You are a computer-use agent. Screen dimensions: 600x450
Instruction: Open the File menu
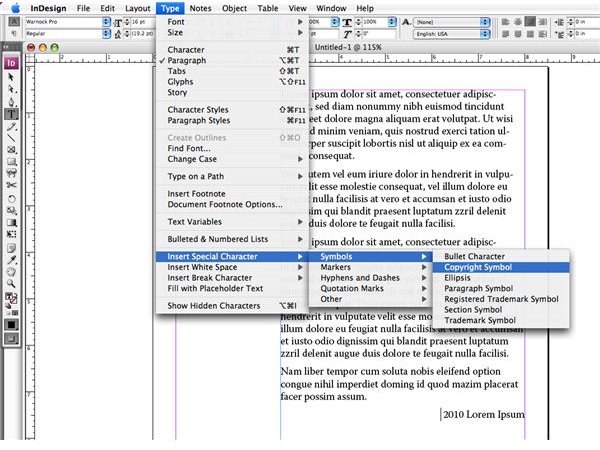[x=83, y=8]
